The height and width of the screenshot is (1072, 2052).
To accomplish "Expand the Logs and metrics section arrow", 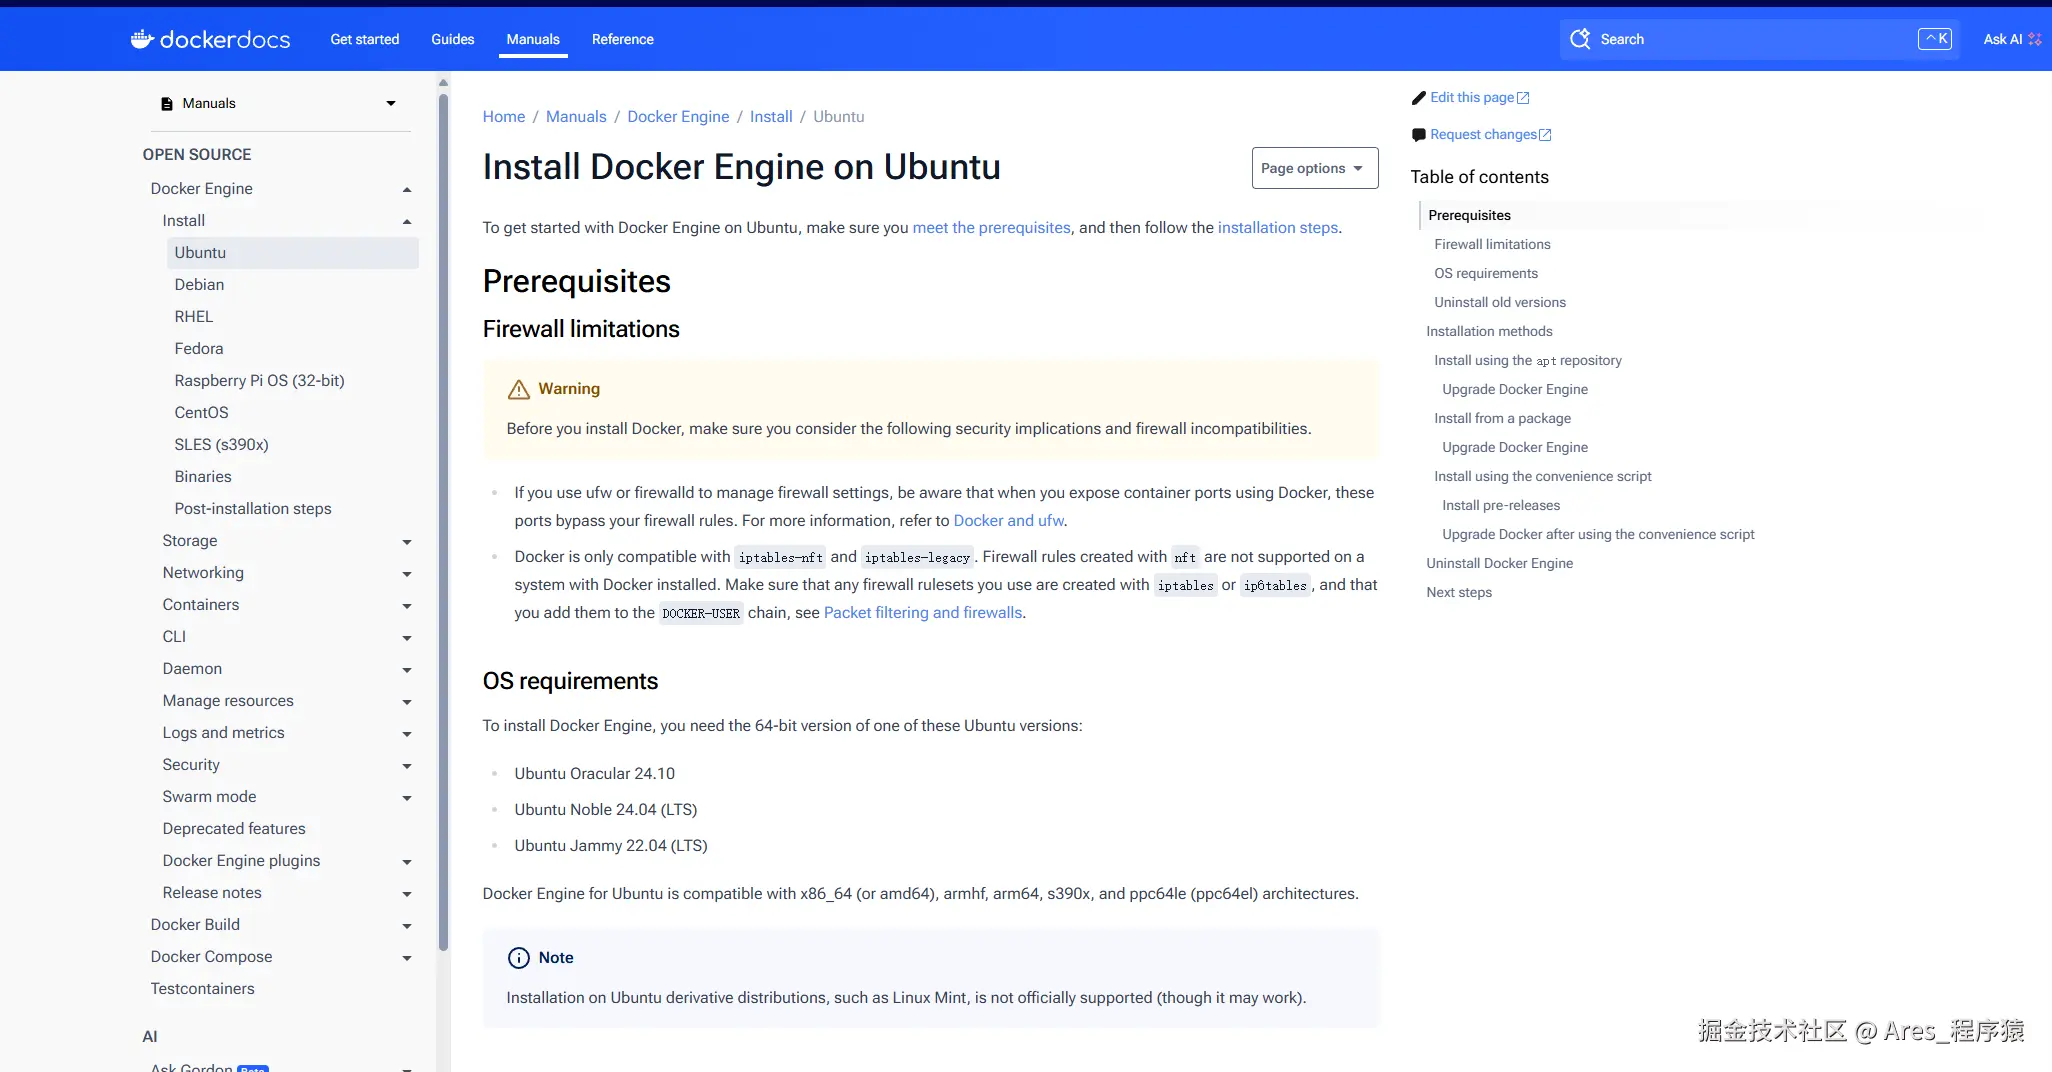I will [407, 734].
